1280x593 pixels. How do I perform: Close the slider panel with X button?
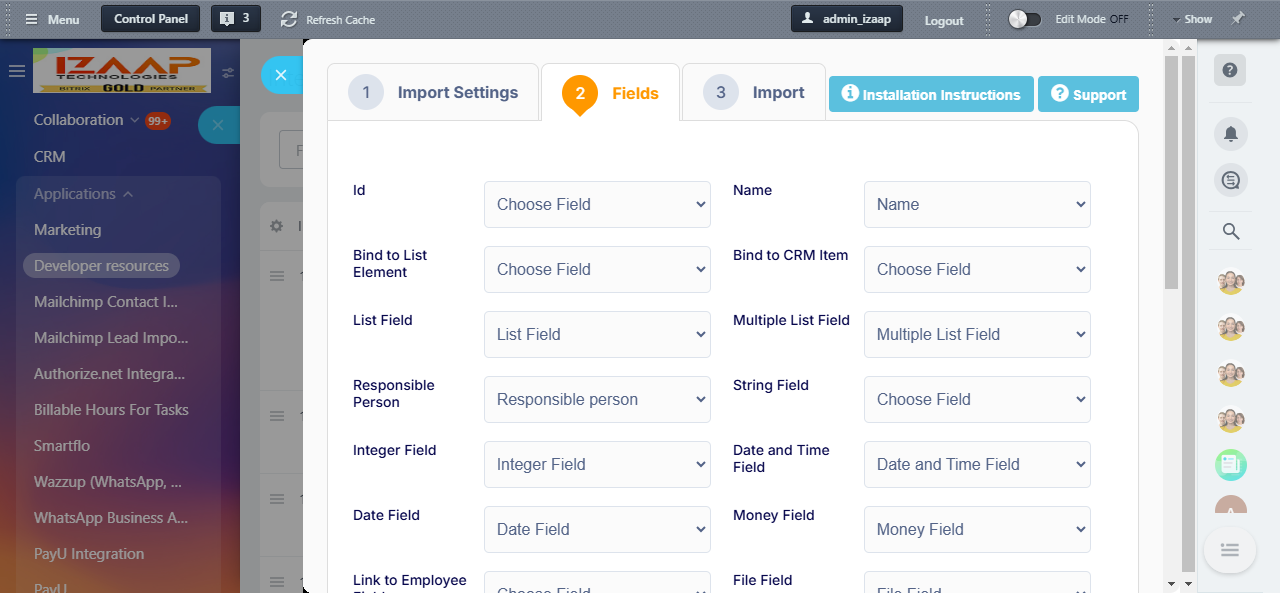click(x=281, y=75)
